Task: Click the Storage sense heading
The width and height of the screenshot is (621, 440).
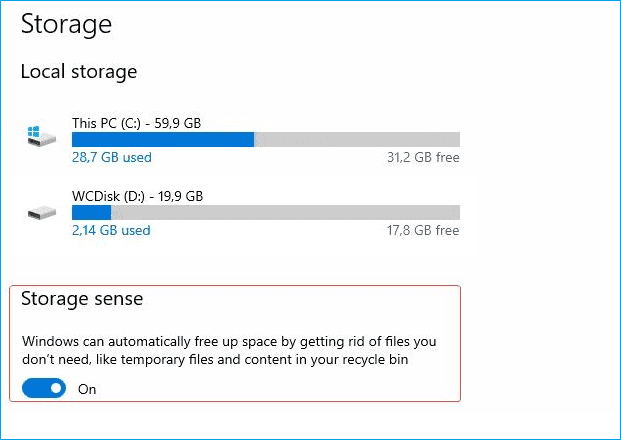Action: tap(82, 299)
